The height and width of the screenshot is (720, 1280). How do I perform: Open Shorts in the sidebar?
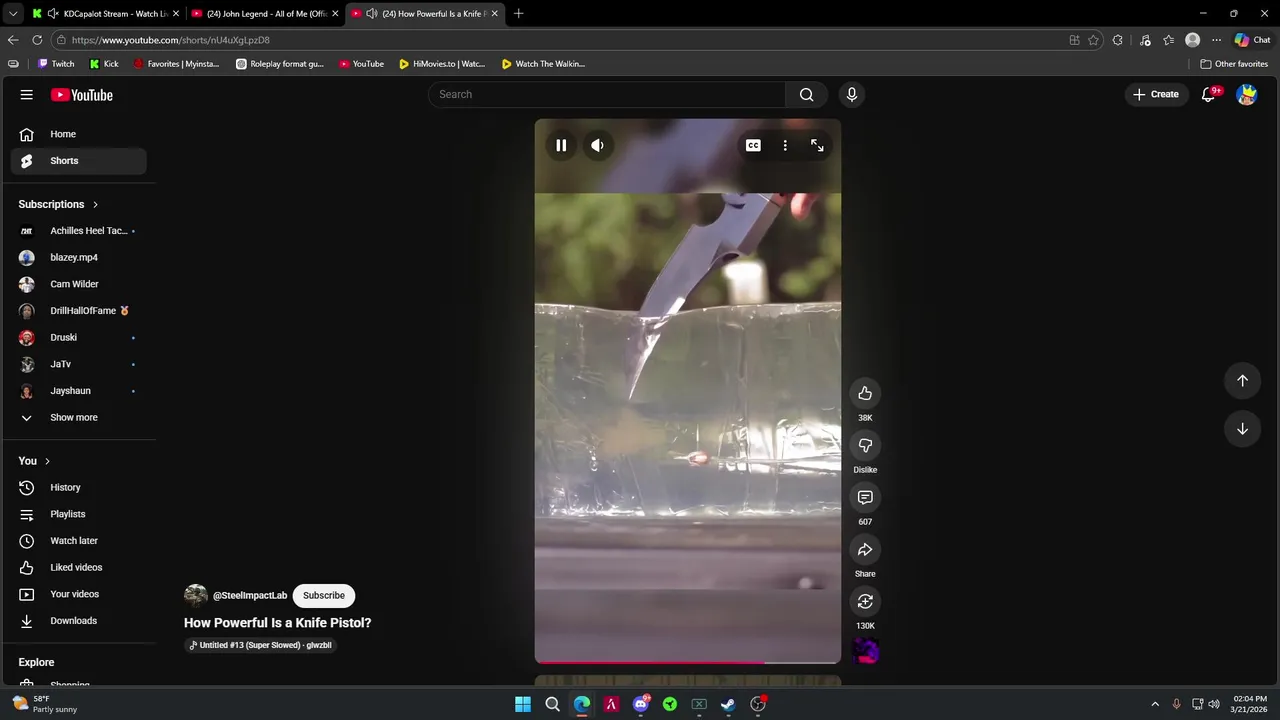tap(78, 161)
